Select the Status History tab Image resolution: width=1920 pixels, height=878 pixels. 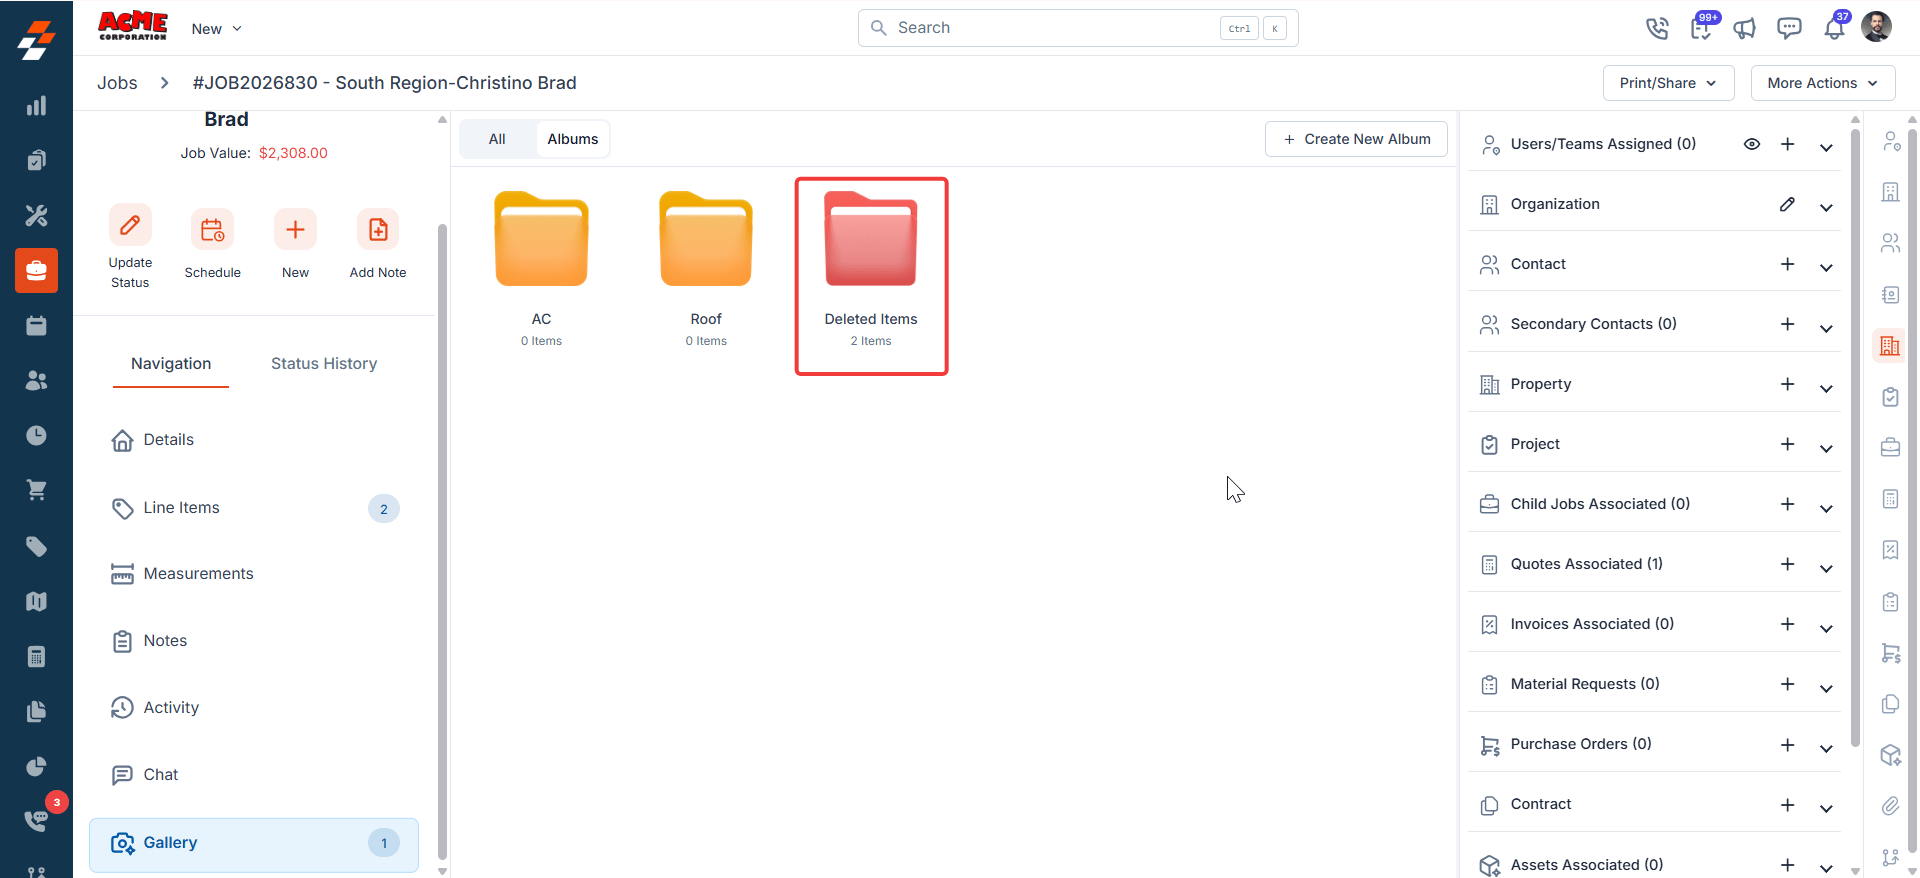click(x=324, y=364)
